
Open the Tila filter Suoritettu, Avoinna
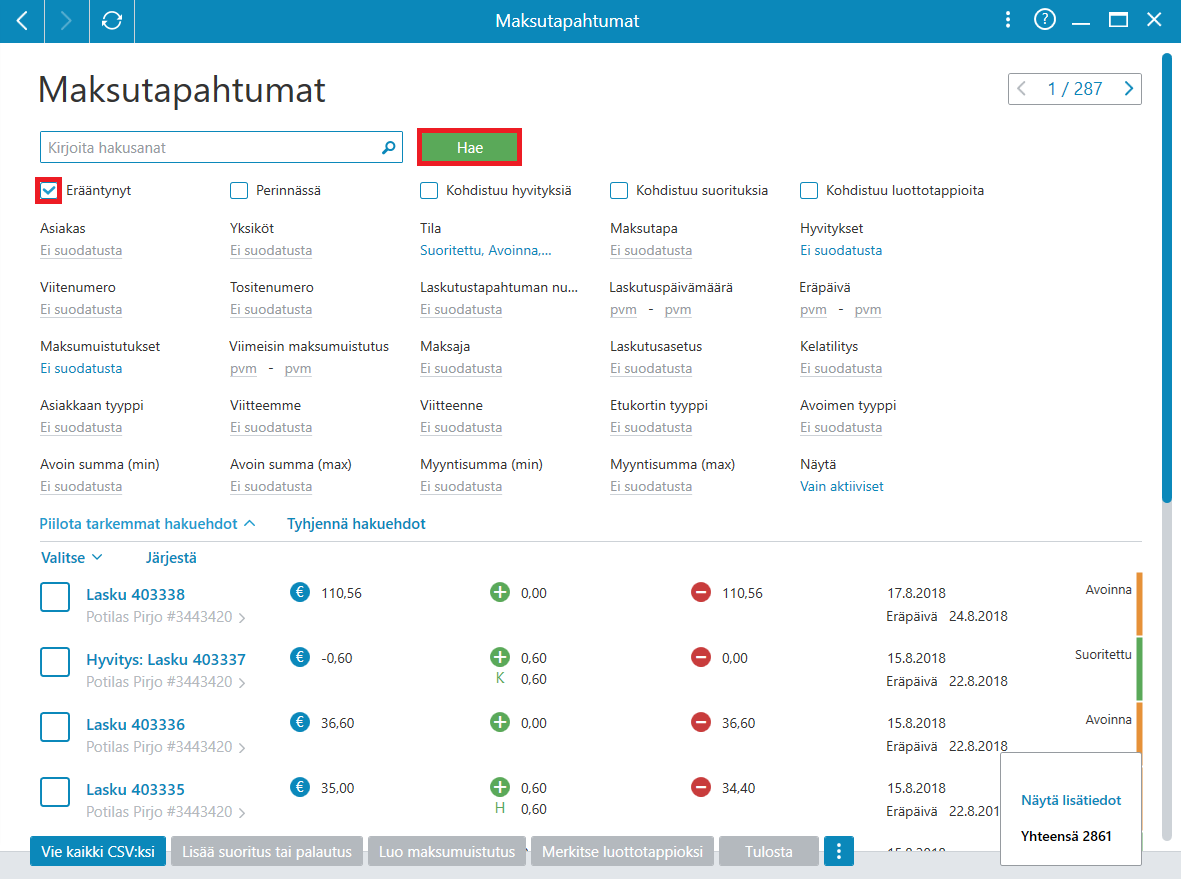tap(486, 251)
